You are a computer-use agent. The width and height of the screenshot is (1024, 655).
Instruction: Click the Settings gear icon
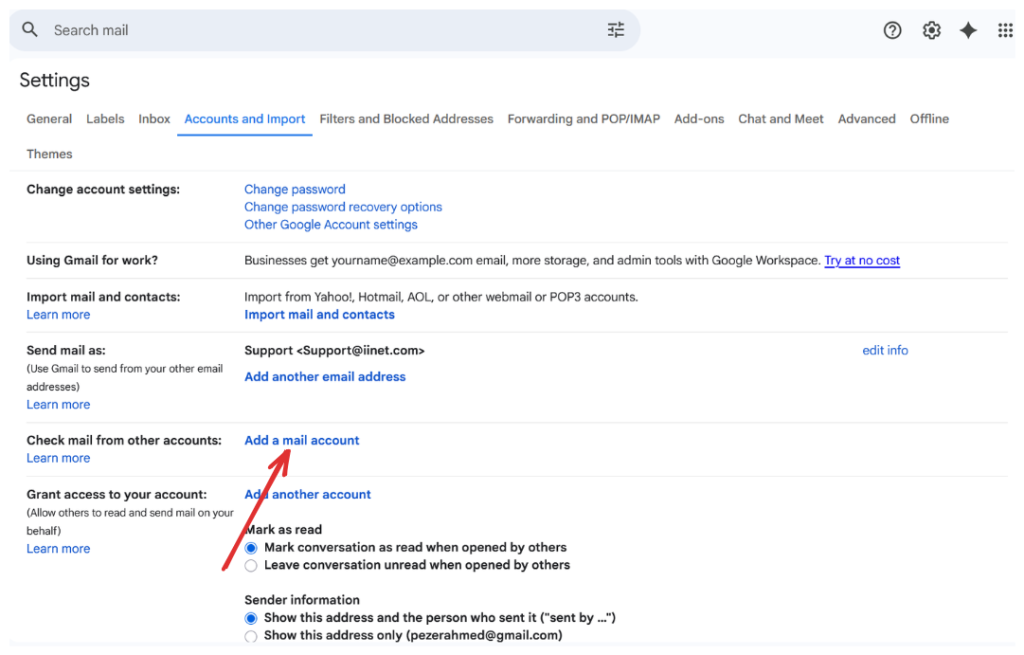pos(931,30)
